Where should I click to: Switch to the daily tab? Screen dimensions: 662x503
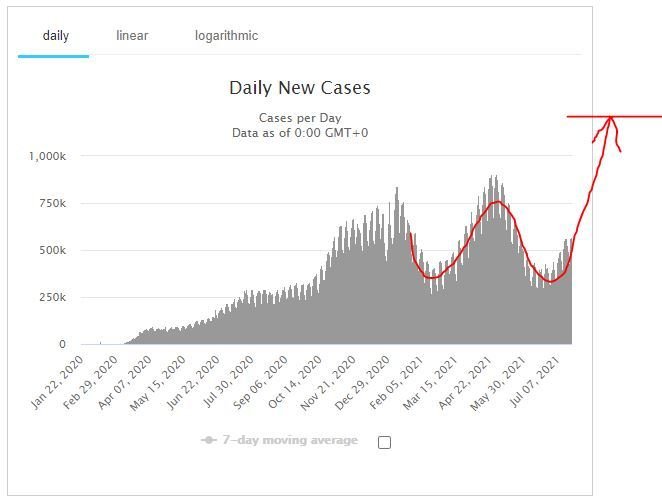coord(54,36)
